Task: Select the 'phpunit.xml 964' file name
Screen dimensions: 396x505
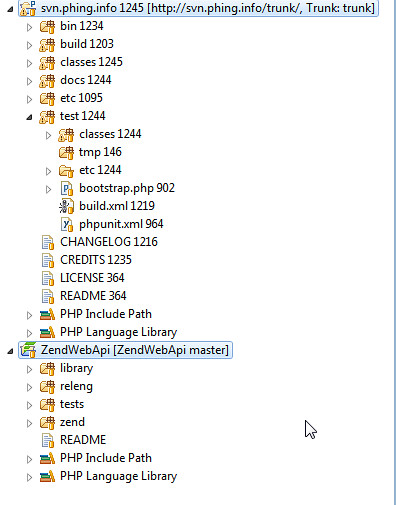Action: [121, 224]
